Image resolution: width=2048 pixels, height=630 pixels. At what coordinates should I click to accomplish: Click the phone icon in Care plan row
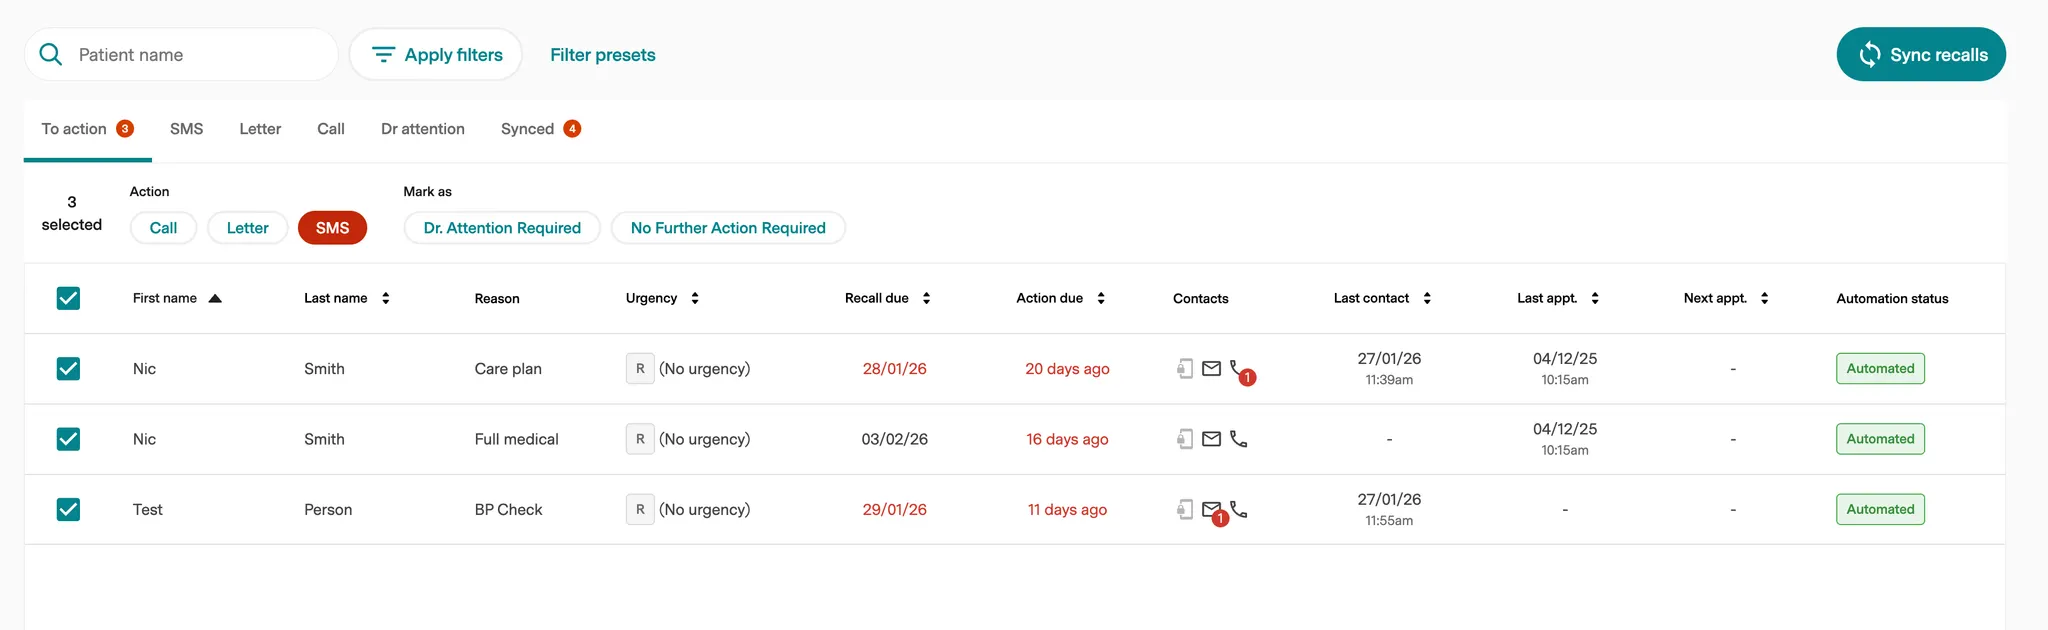(x=1238, y=368)
